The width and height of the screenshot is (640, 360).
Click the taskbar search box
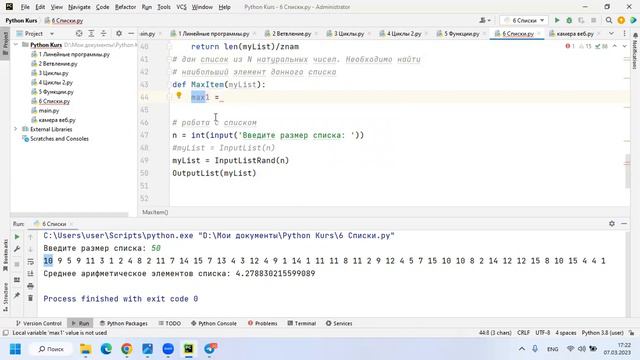51,349
